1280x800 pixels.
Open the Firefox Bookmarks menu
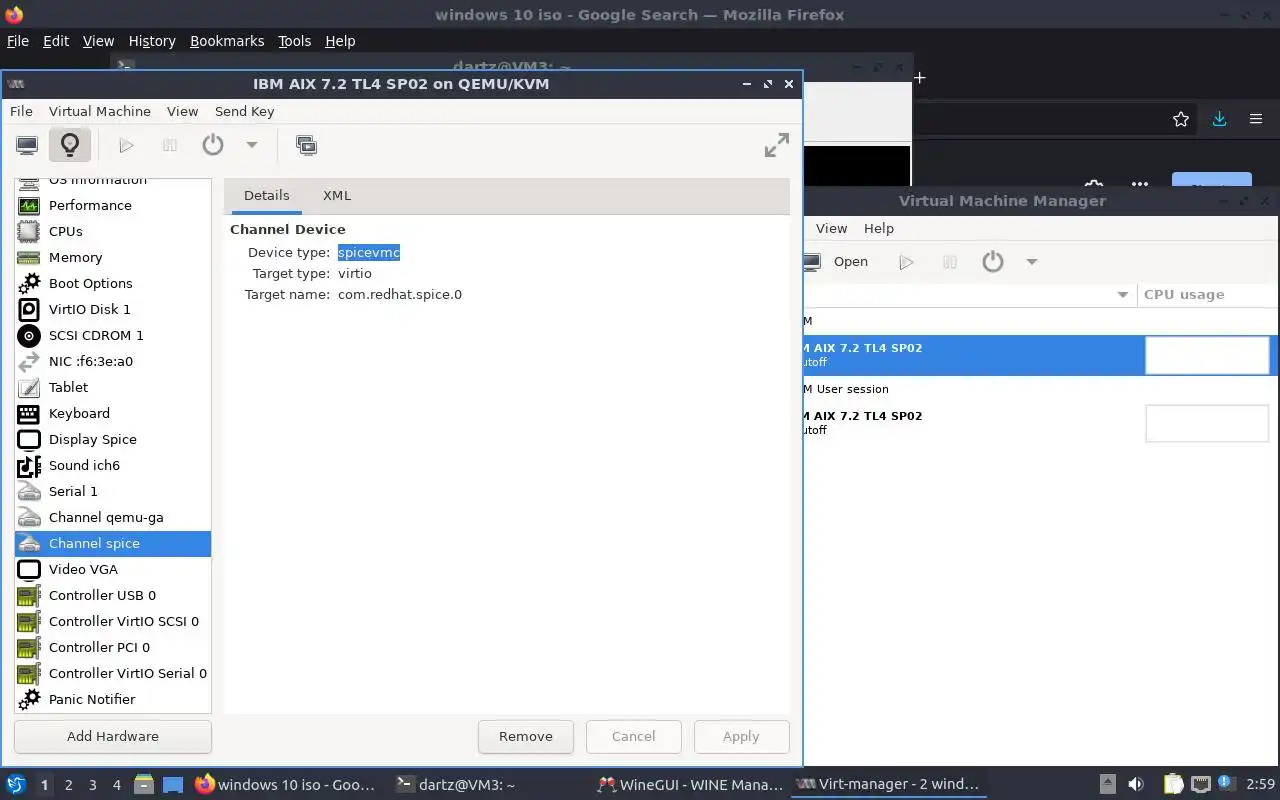point(227,41)
